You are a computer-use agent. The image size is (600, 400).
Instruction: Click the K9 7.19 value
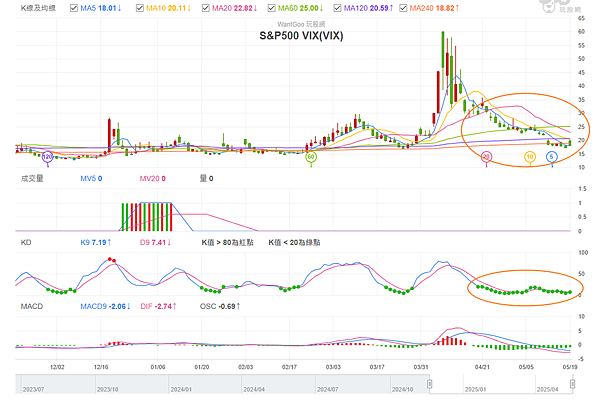coord(96,242)
